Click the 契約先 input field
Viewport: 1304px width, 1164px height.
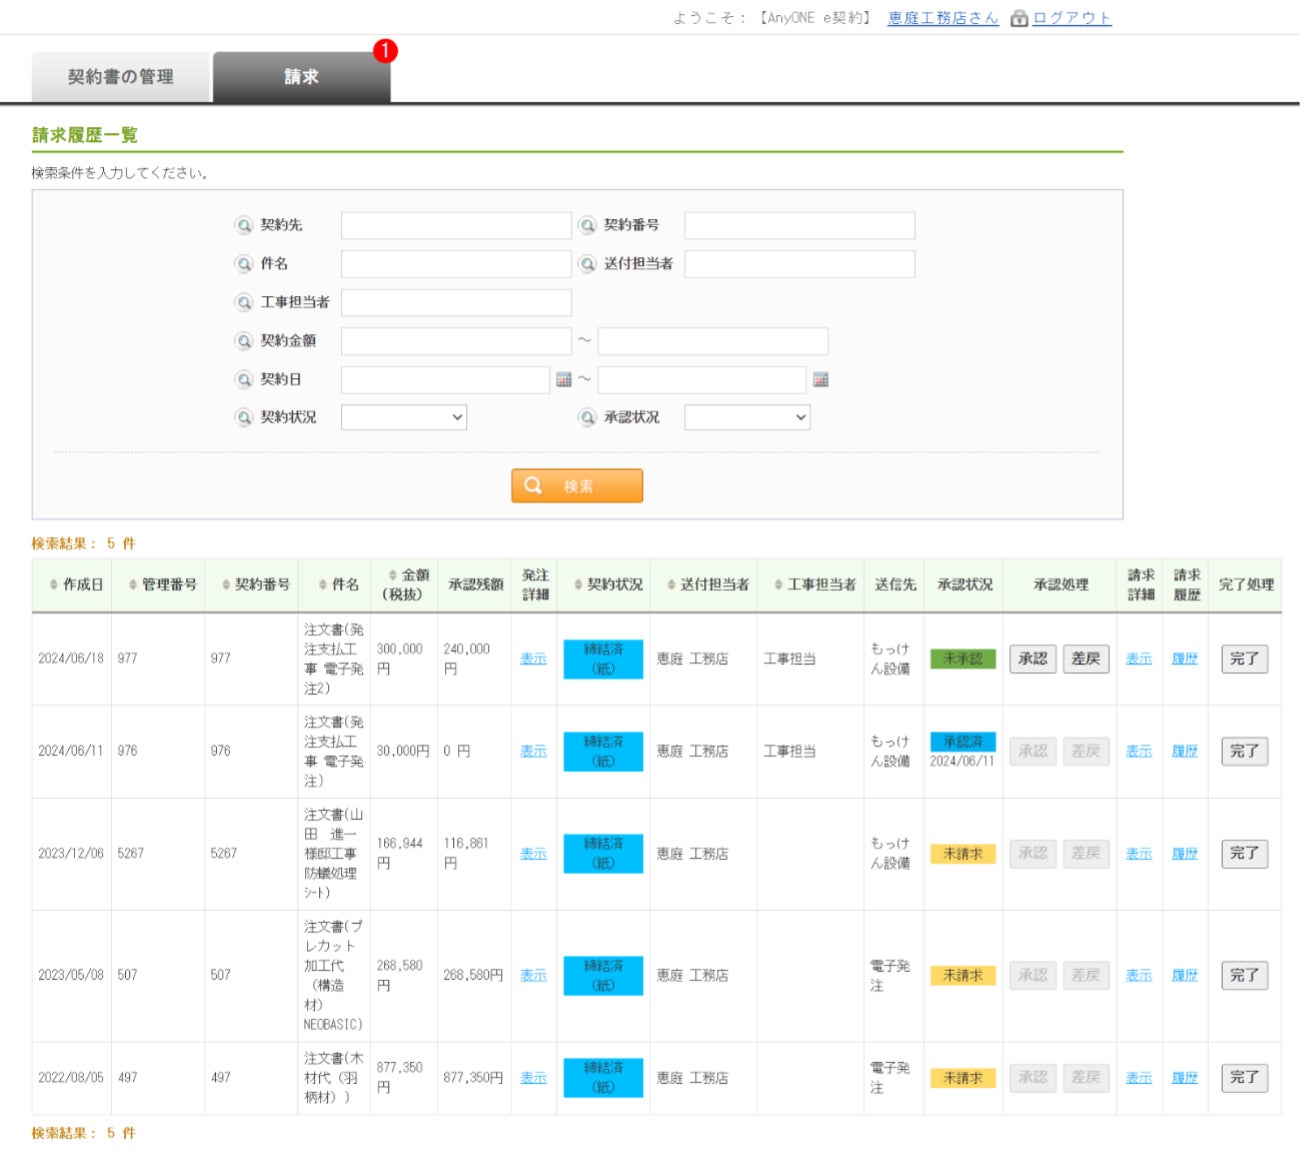coord(456,225)
